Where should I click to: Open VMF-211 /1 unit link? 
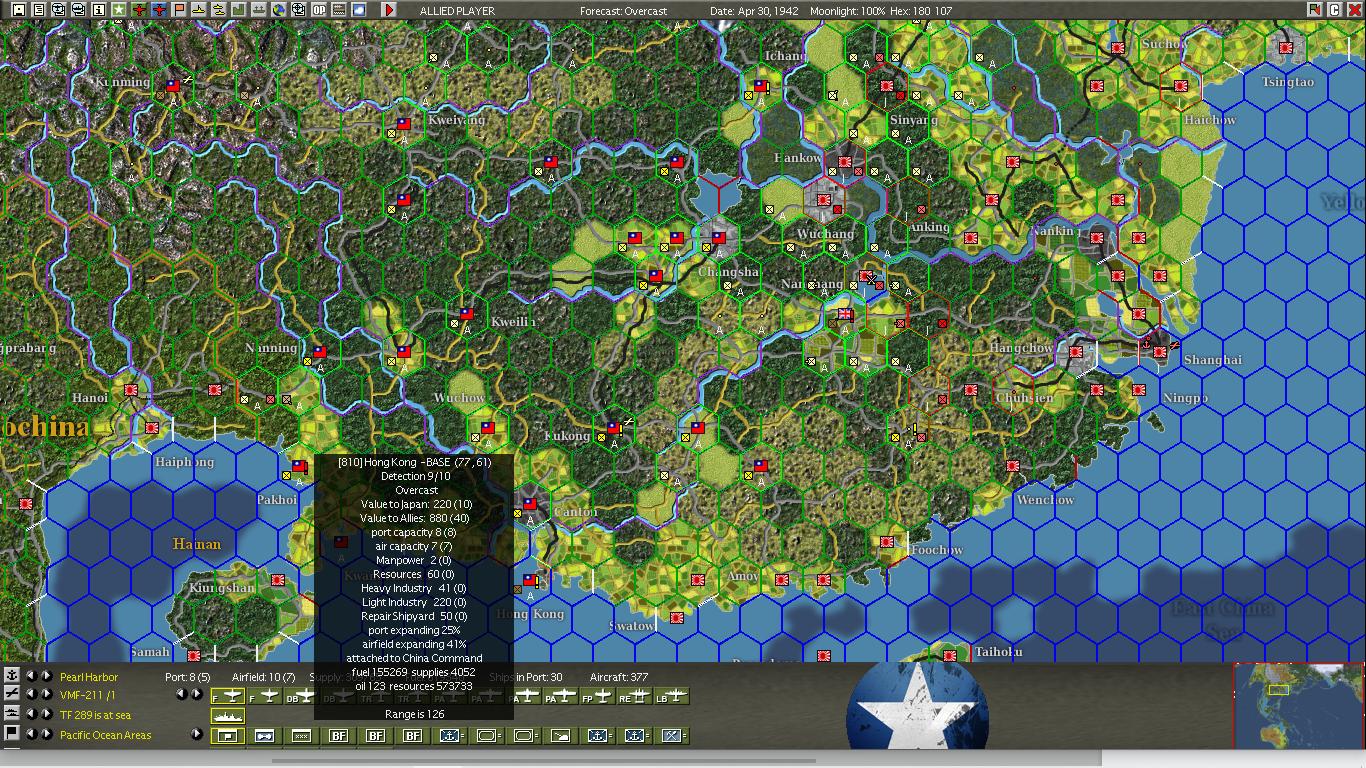tap(88, 696)
